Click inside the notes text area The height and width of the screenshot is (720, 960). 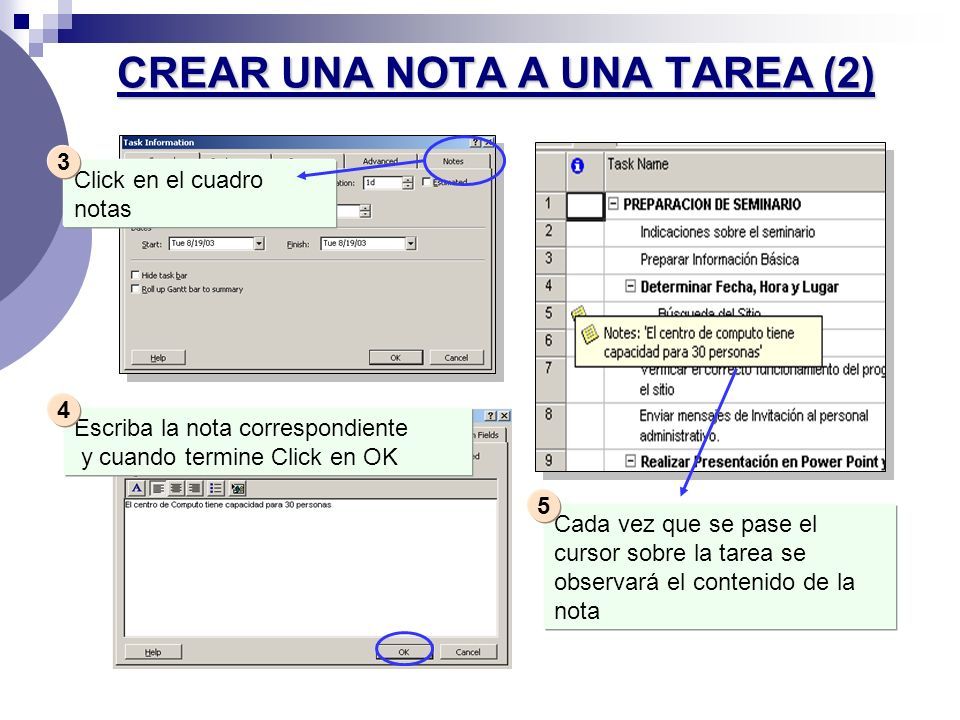coord(310,569)
